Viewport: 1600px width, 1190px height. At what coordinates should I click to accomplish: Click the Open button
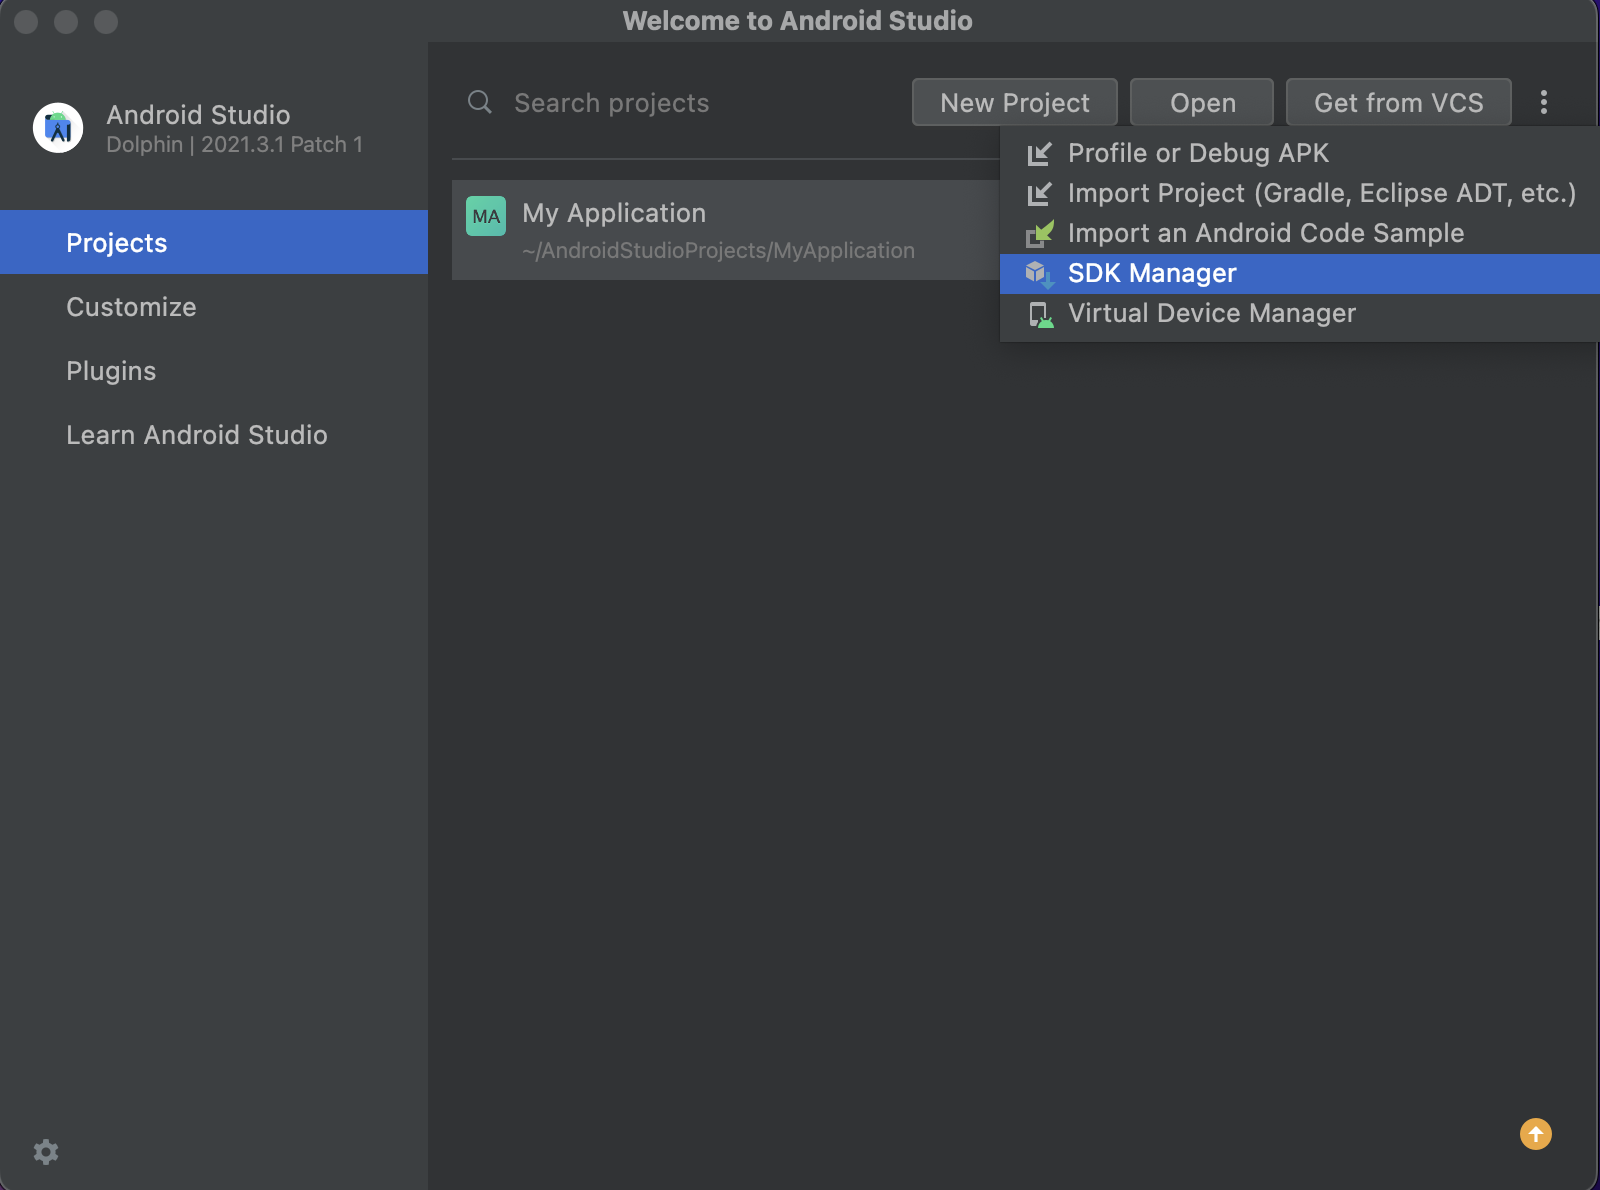click(x=1202, y=102)
